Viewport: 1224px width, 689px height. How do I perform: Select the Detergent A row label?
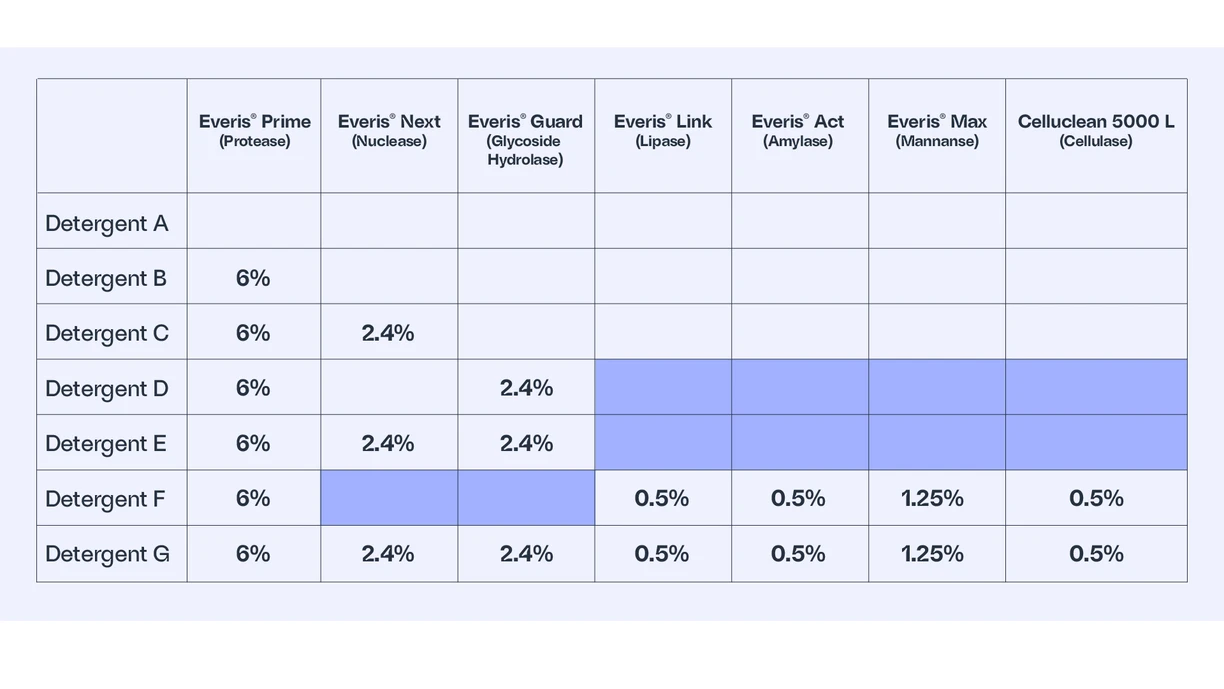click(x=107, y=223)
